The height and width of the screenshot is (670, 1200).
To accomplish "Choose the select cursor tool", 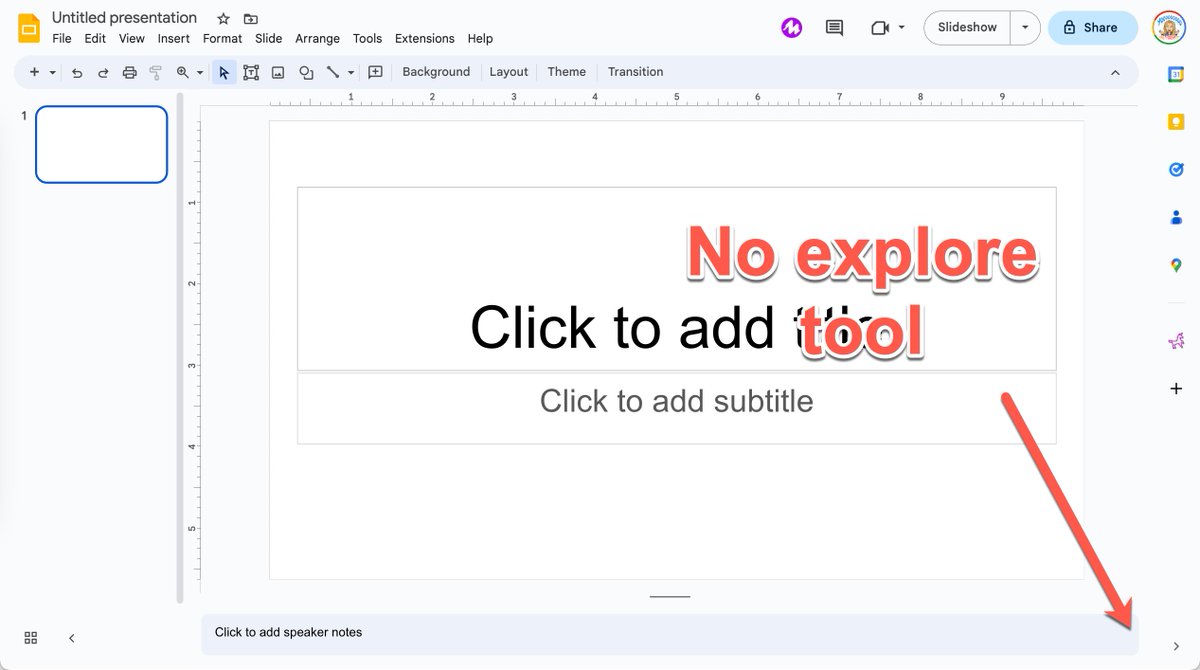I will (224, 72).
